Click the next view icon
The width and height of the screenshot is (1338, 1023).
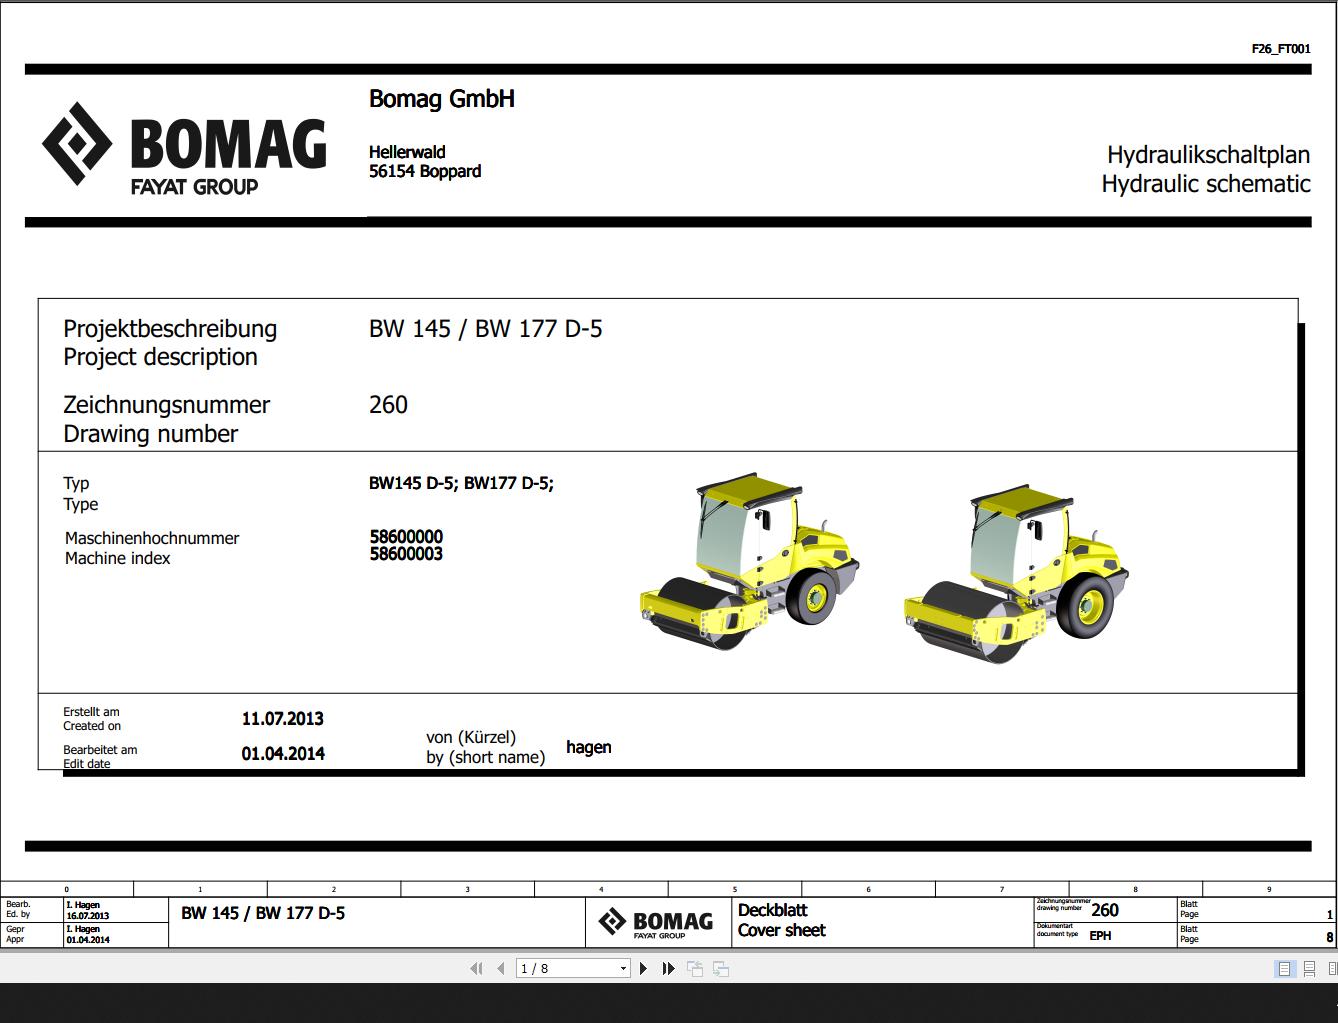pyautogui.click(x=721, y=968)
